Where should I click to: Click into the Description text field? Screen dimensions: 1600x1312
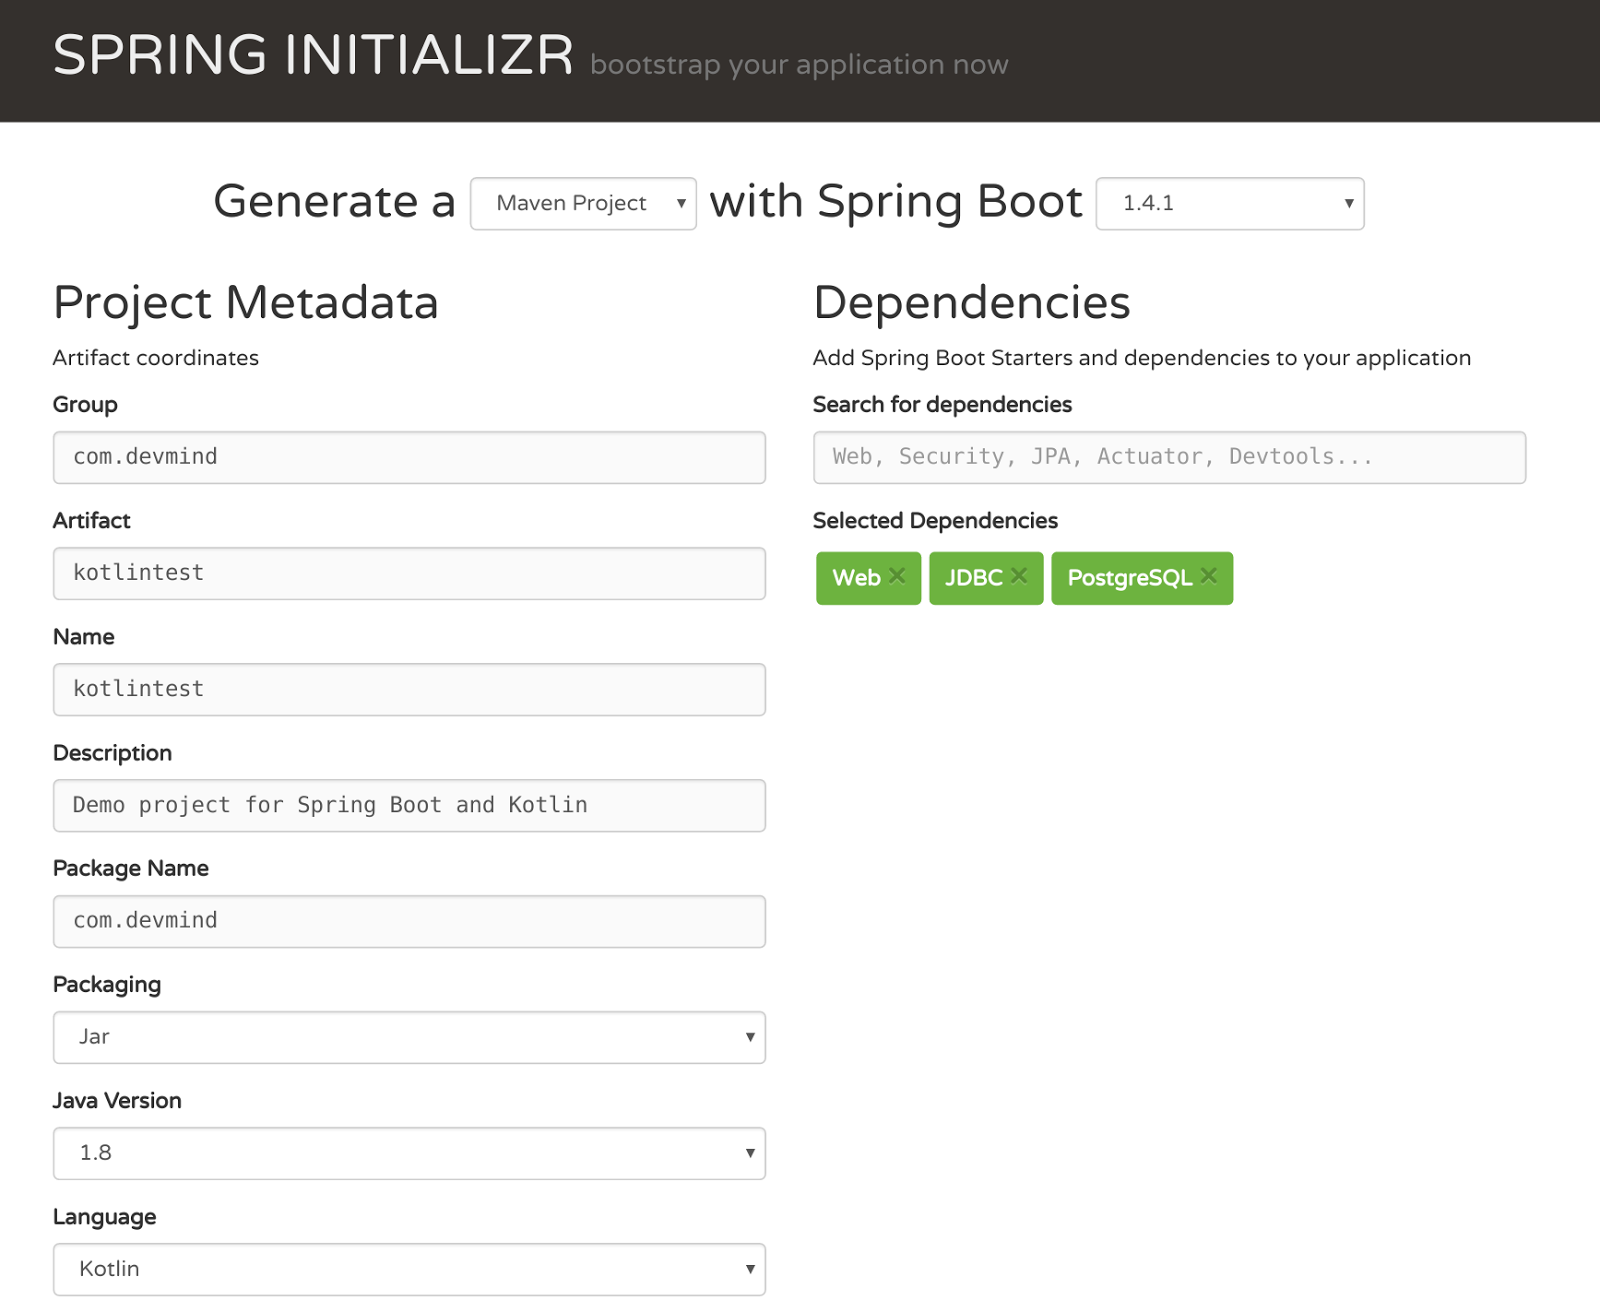(x=409, y=806)
